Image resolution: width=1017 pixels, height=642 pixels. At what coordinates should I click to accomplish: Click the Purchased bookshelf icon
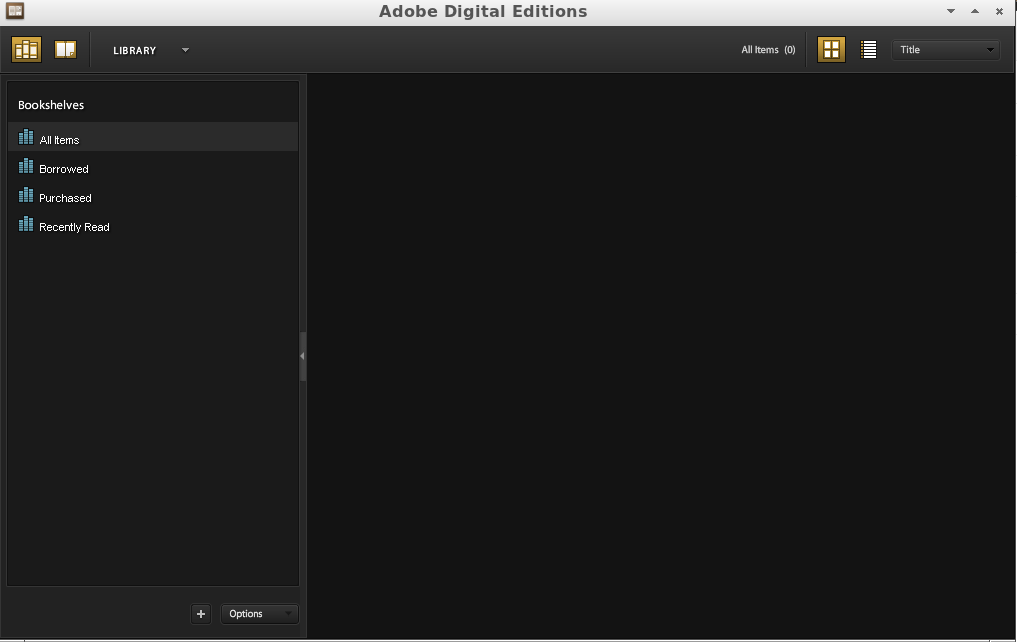coord(26,195)
